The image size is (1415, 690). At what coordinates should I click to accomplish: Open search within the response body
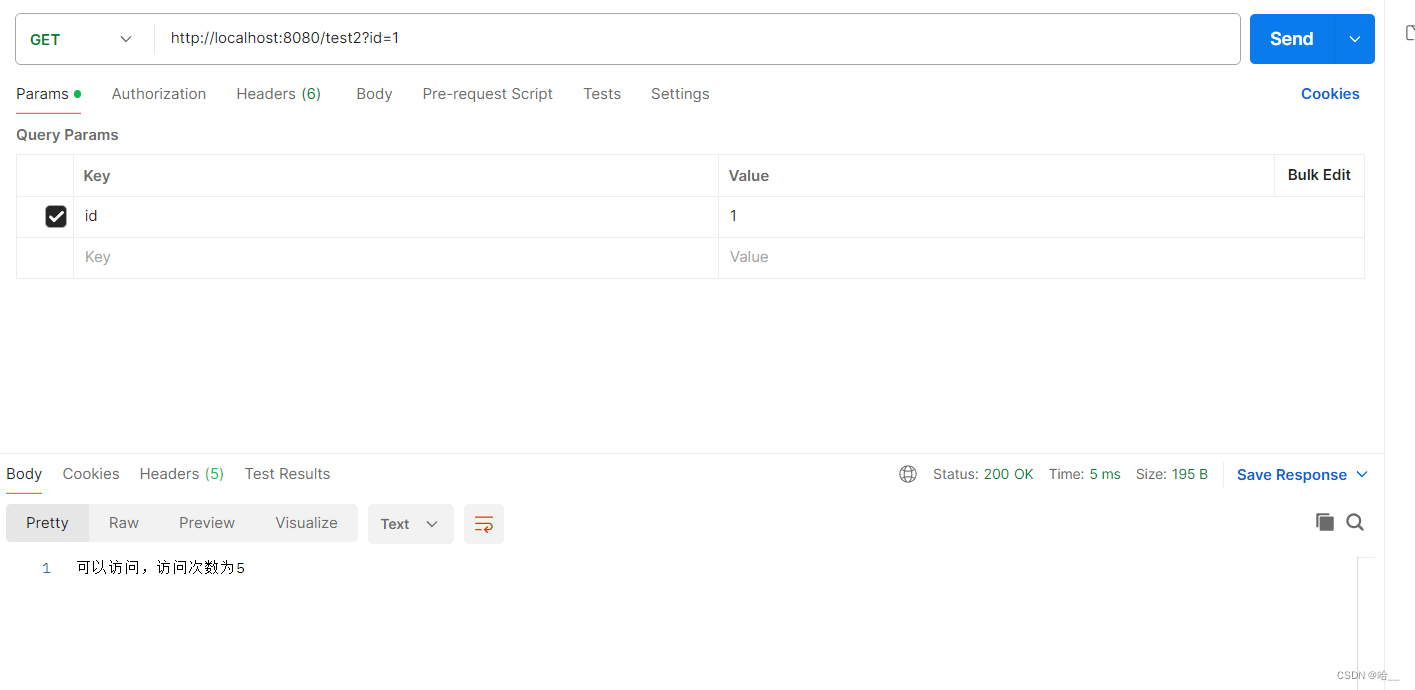coord(1355,522)
